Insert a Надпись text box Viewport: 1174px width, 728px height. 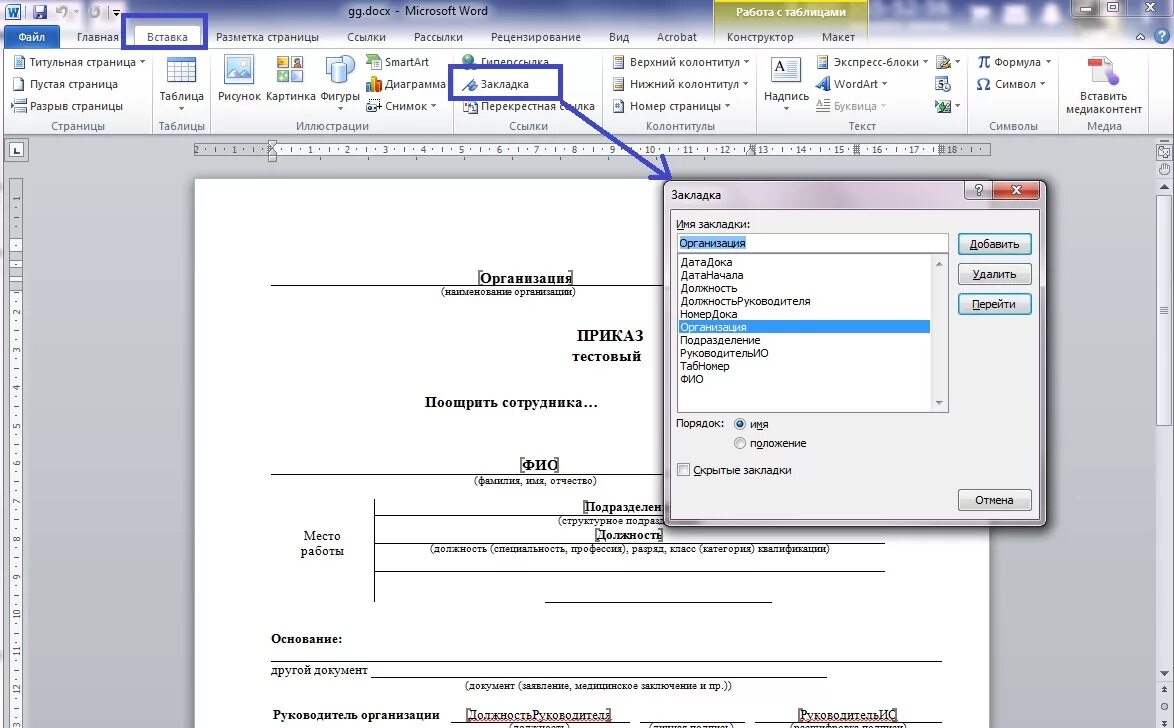point(786,83)
